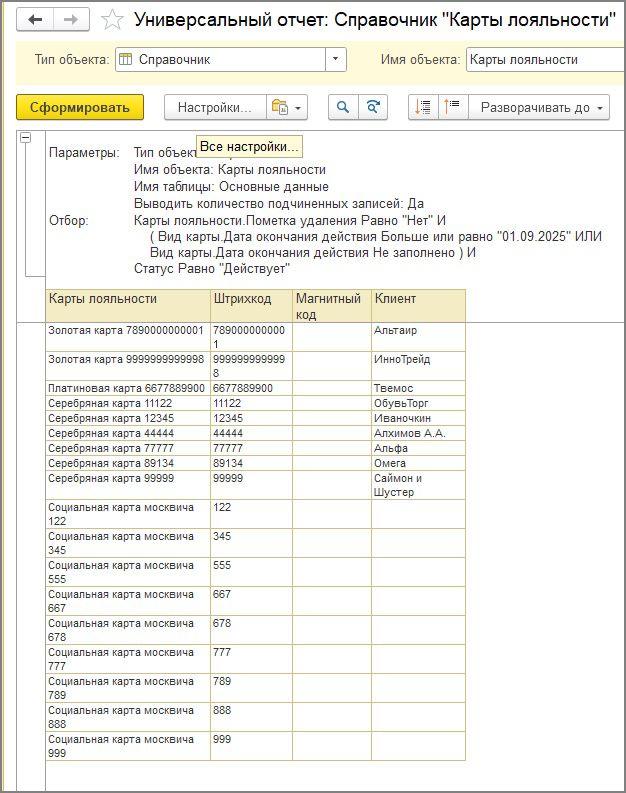
Task: Click the Статус Равно "Действует" filter line
Action: 211,269
